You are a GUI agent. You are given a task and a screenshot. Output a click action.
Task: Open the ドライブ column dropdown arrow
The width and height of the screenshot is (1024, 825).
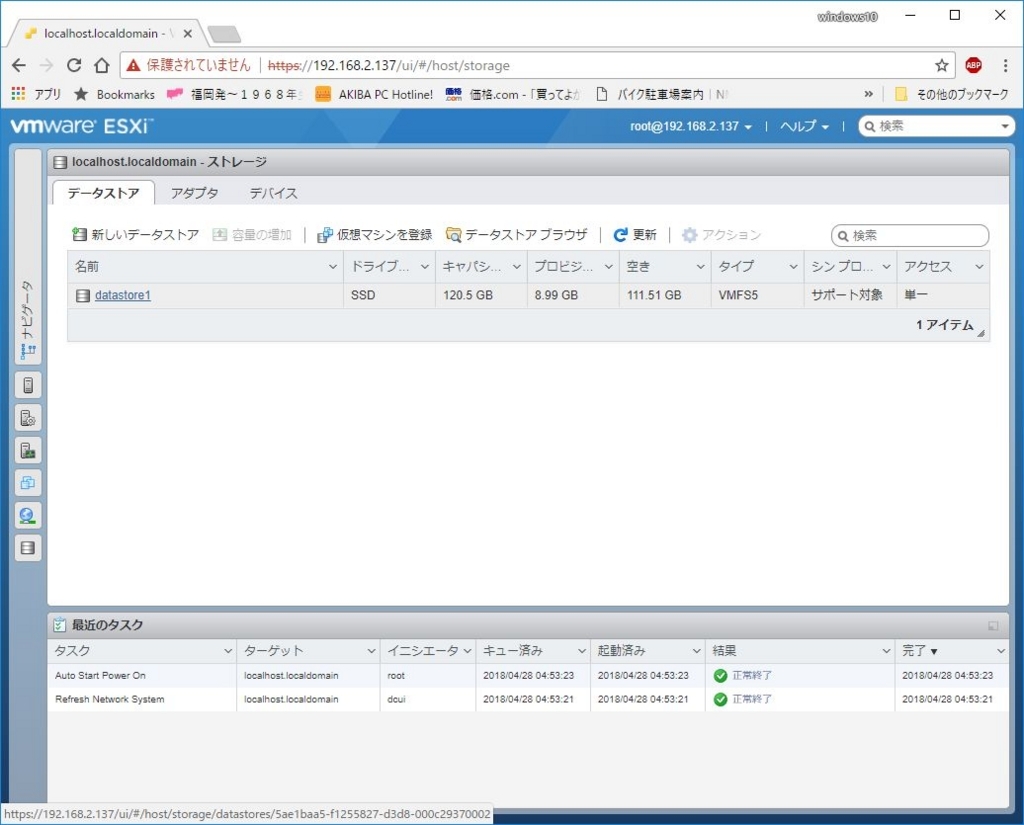click(x=424, y=267)
